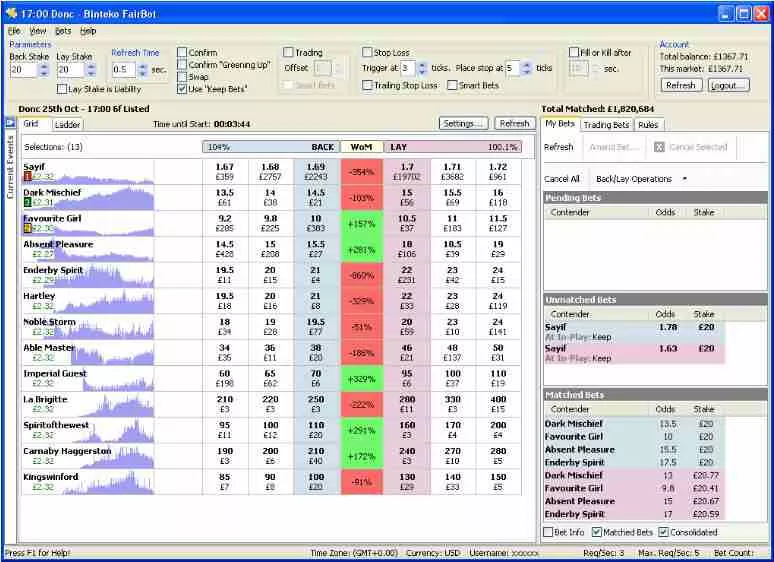Click Lay Stake spinner arrows
The width and height of the screenshot is (774, 562).
pyautogui.click(x=91, y=70)
